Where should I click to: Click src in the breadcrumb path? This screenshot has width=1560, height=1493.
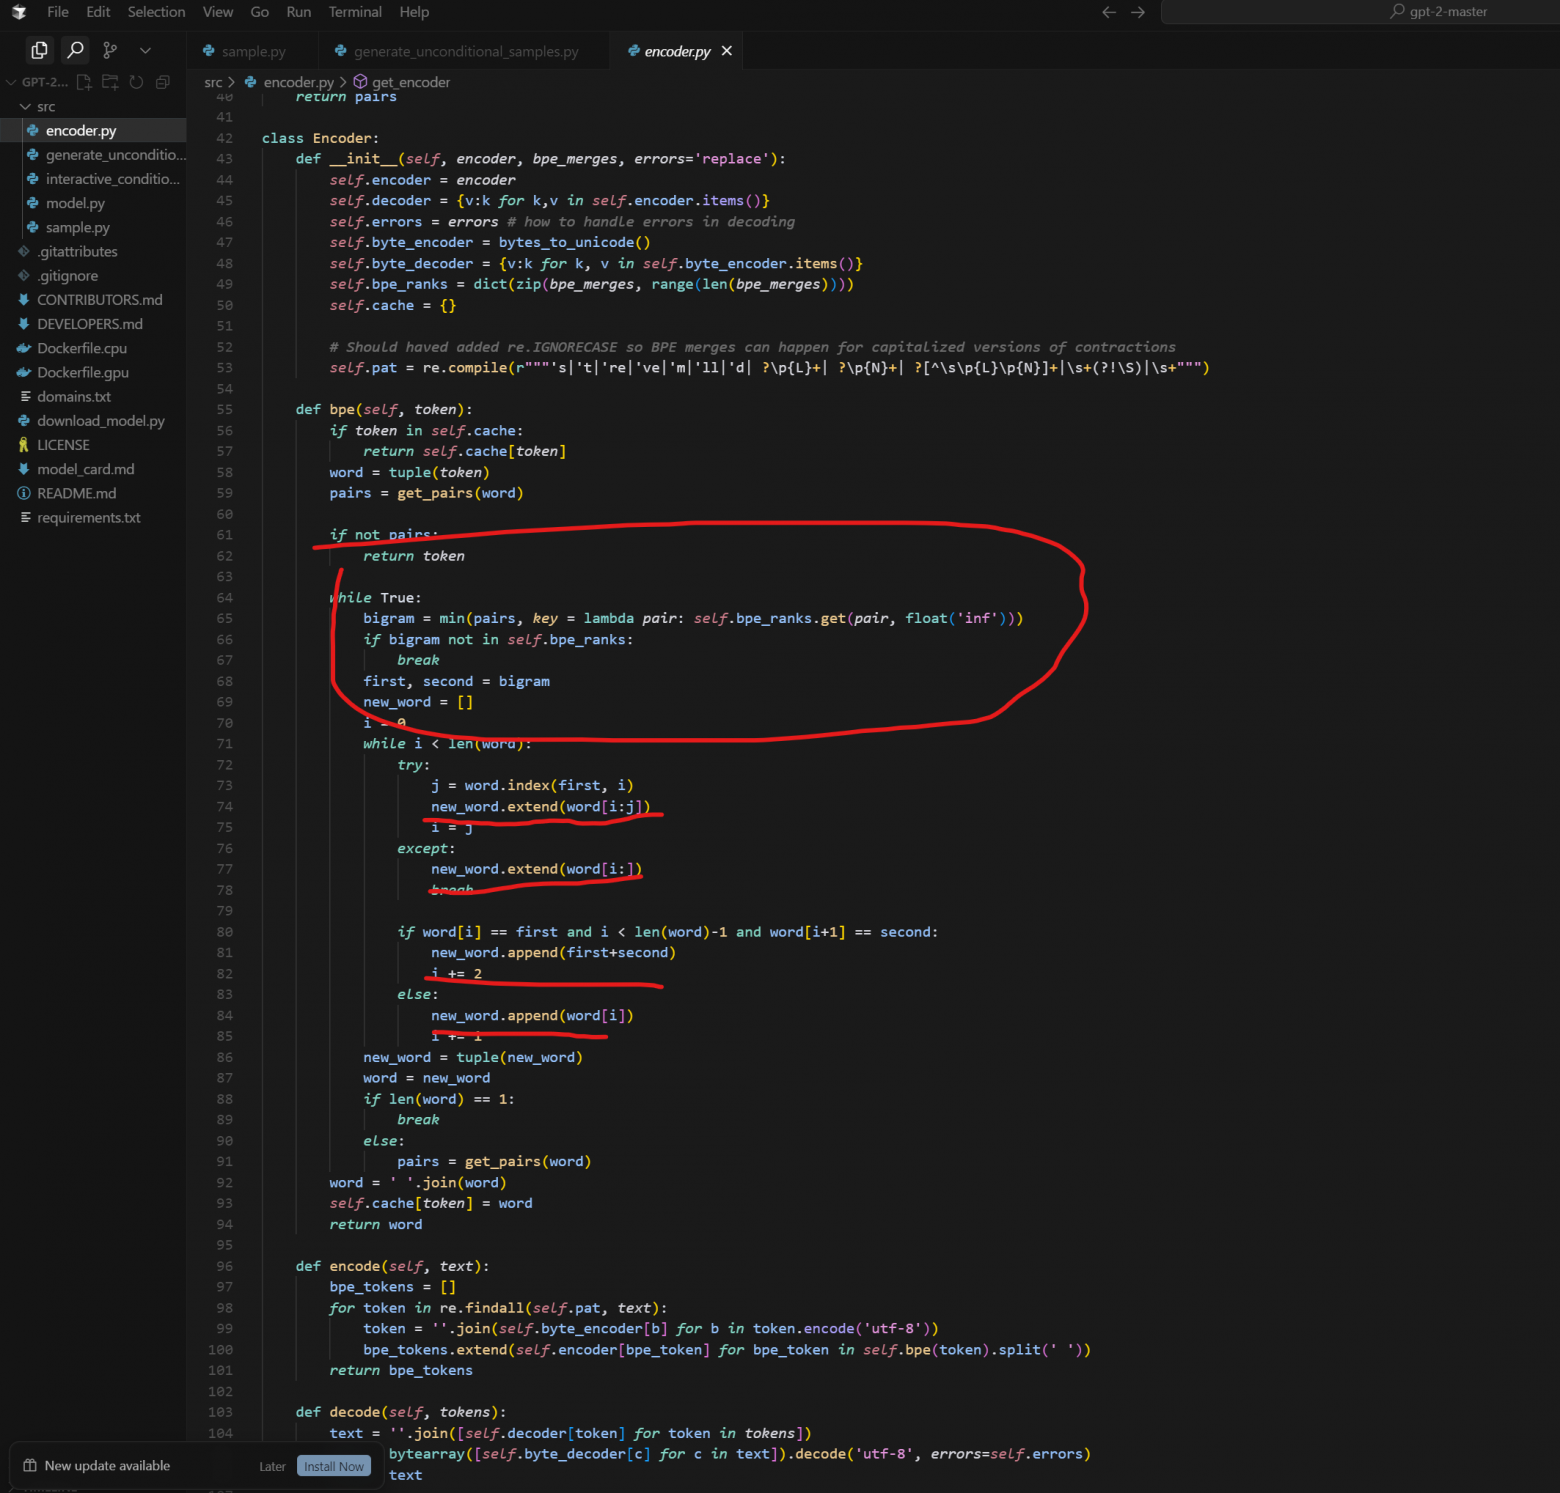click(213, 82)
